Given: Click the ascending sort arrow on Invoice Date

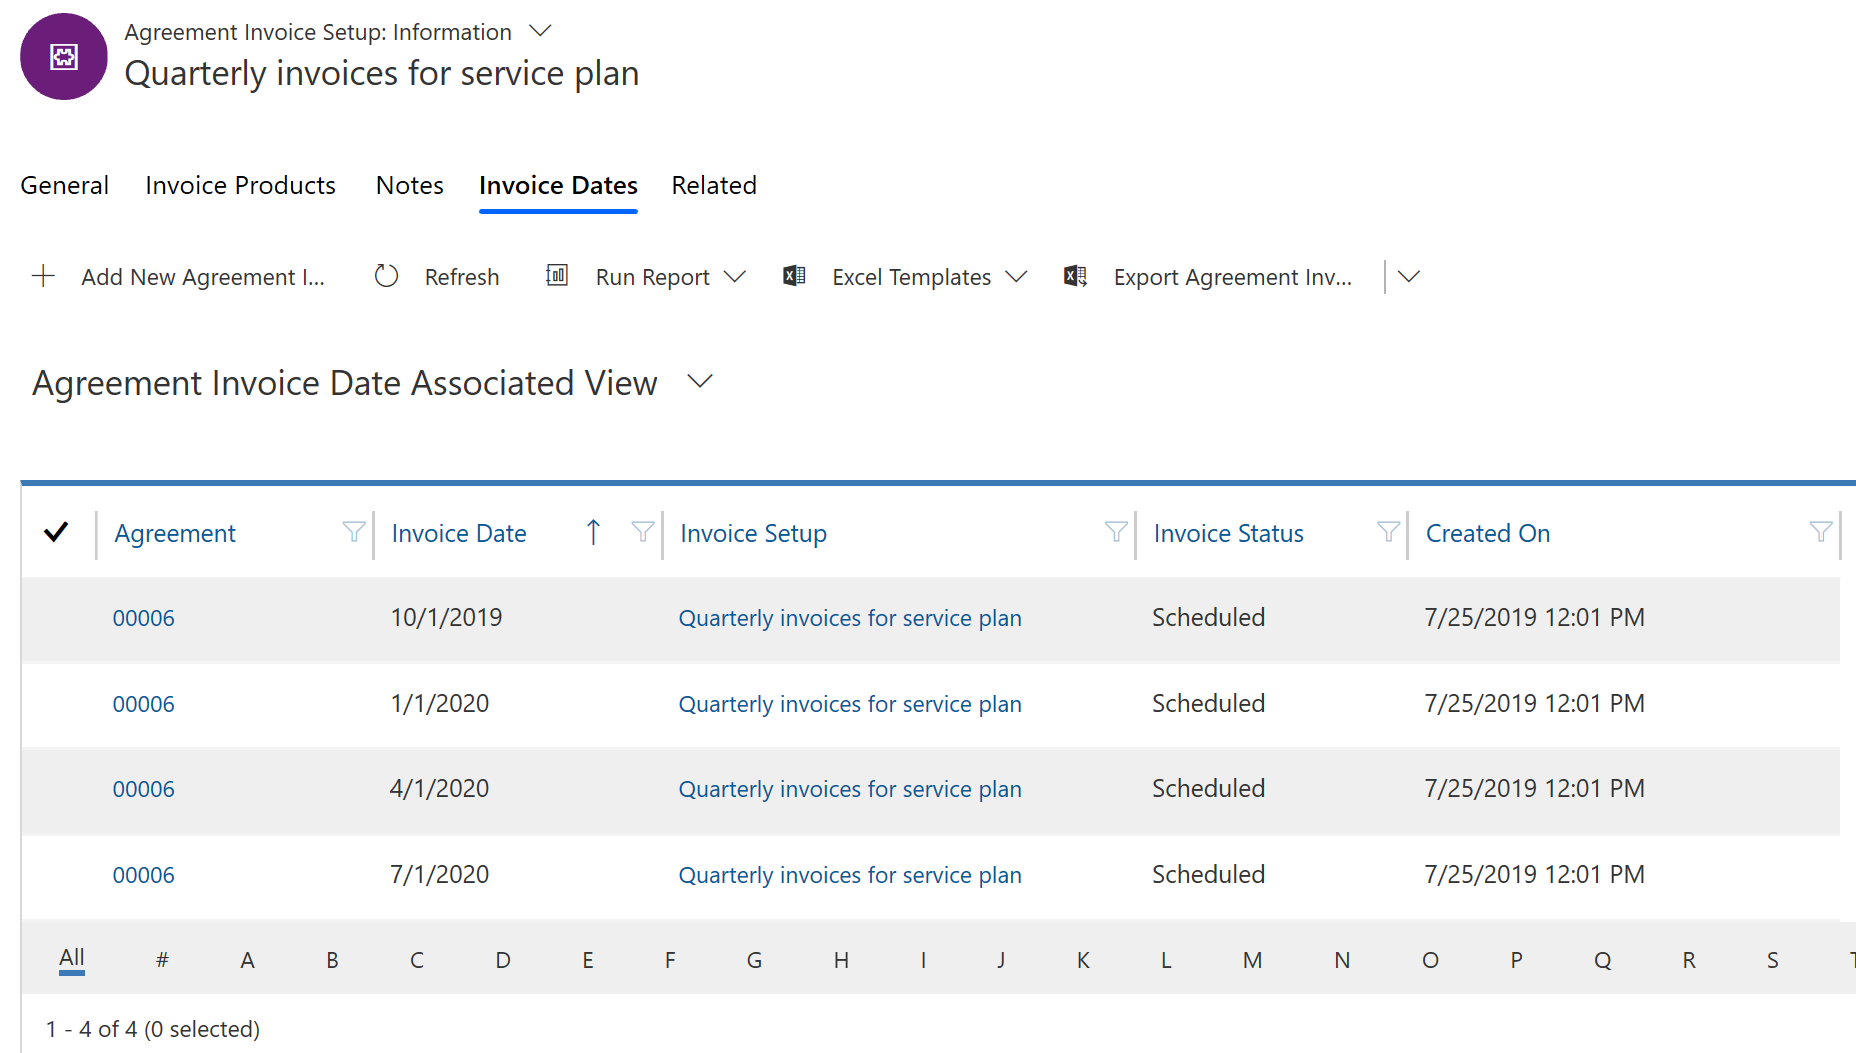Looking at the screenshot, I should tap(593, 532).
